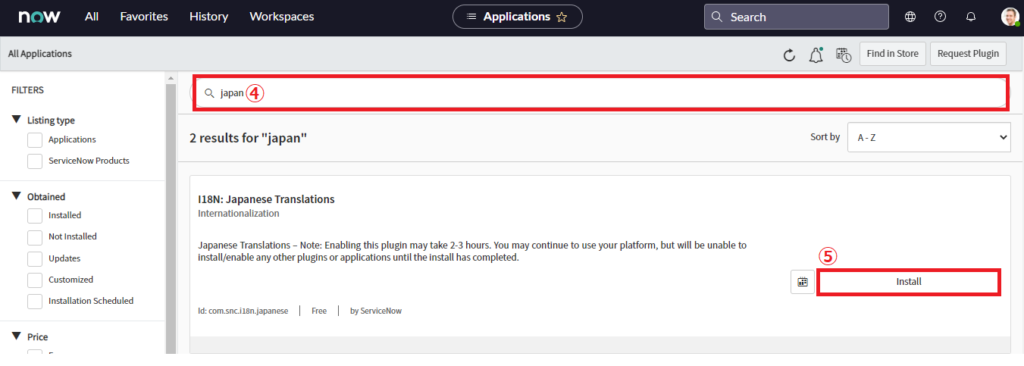Open the globe scope picker icon

coord(910,17)
